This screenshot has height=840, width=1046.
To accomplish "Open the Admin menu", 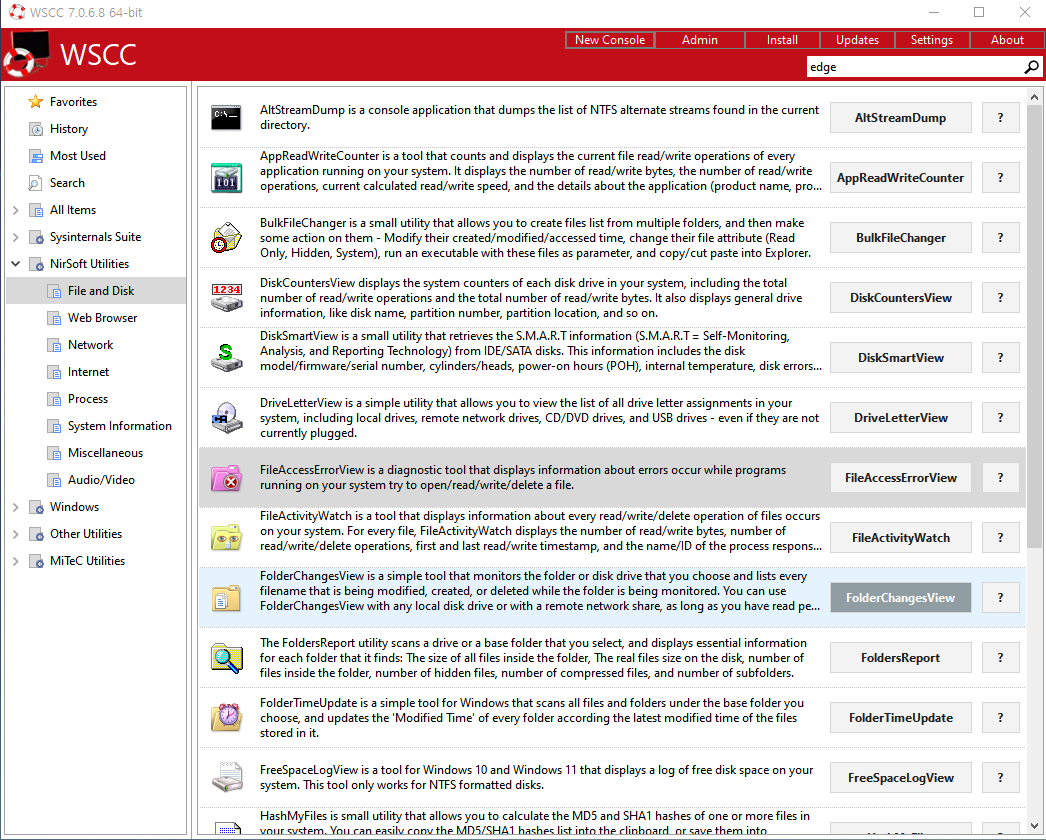I will tap(700, 40).
